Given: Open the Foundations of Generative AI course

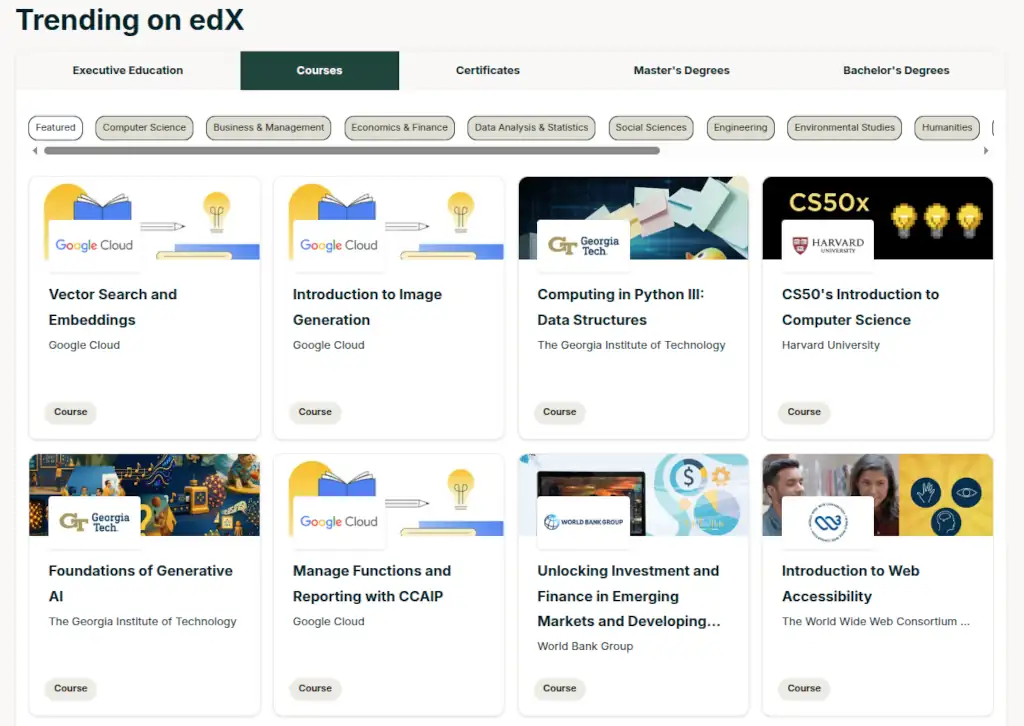Looking at the screenshot, I should tap(141, 583).
